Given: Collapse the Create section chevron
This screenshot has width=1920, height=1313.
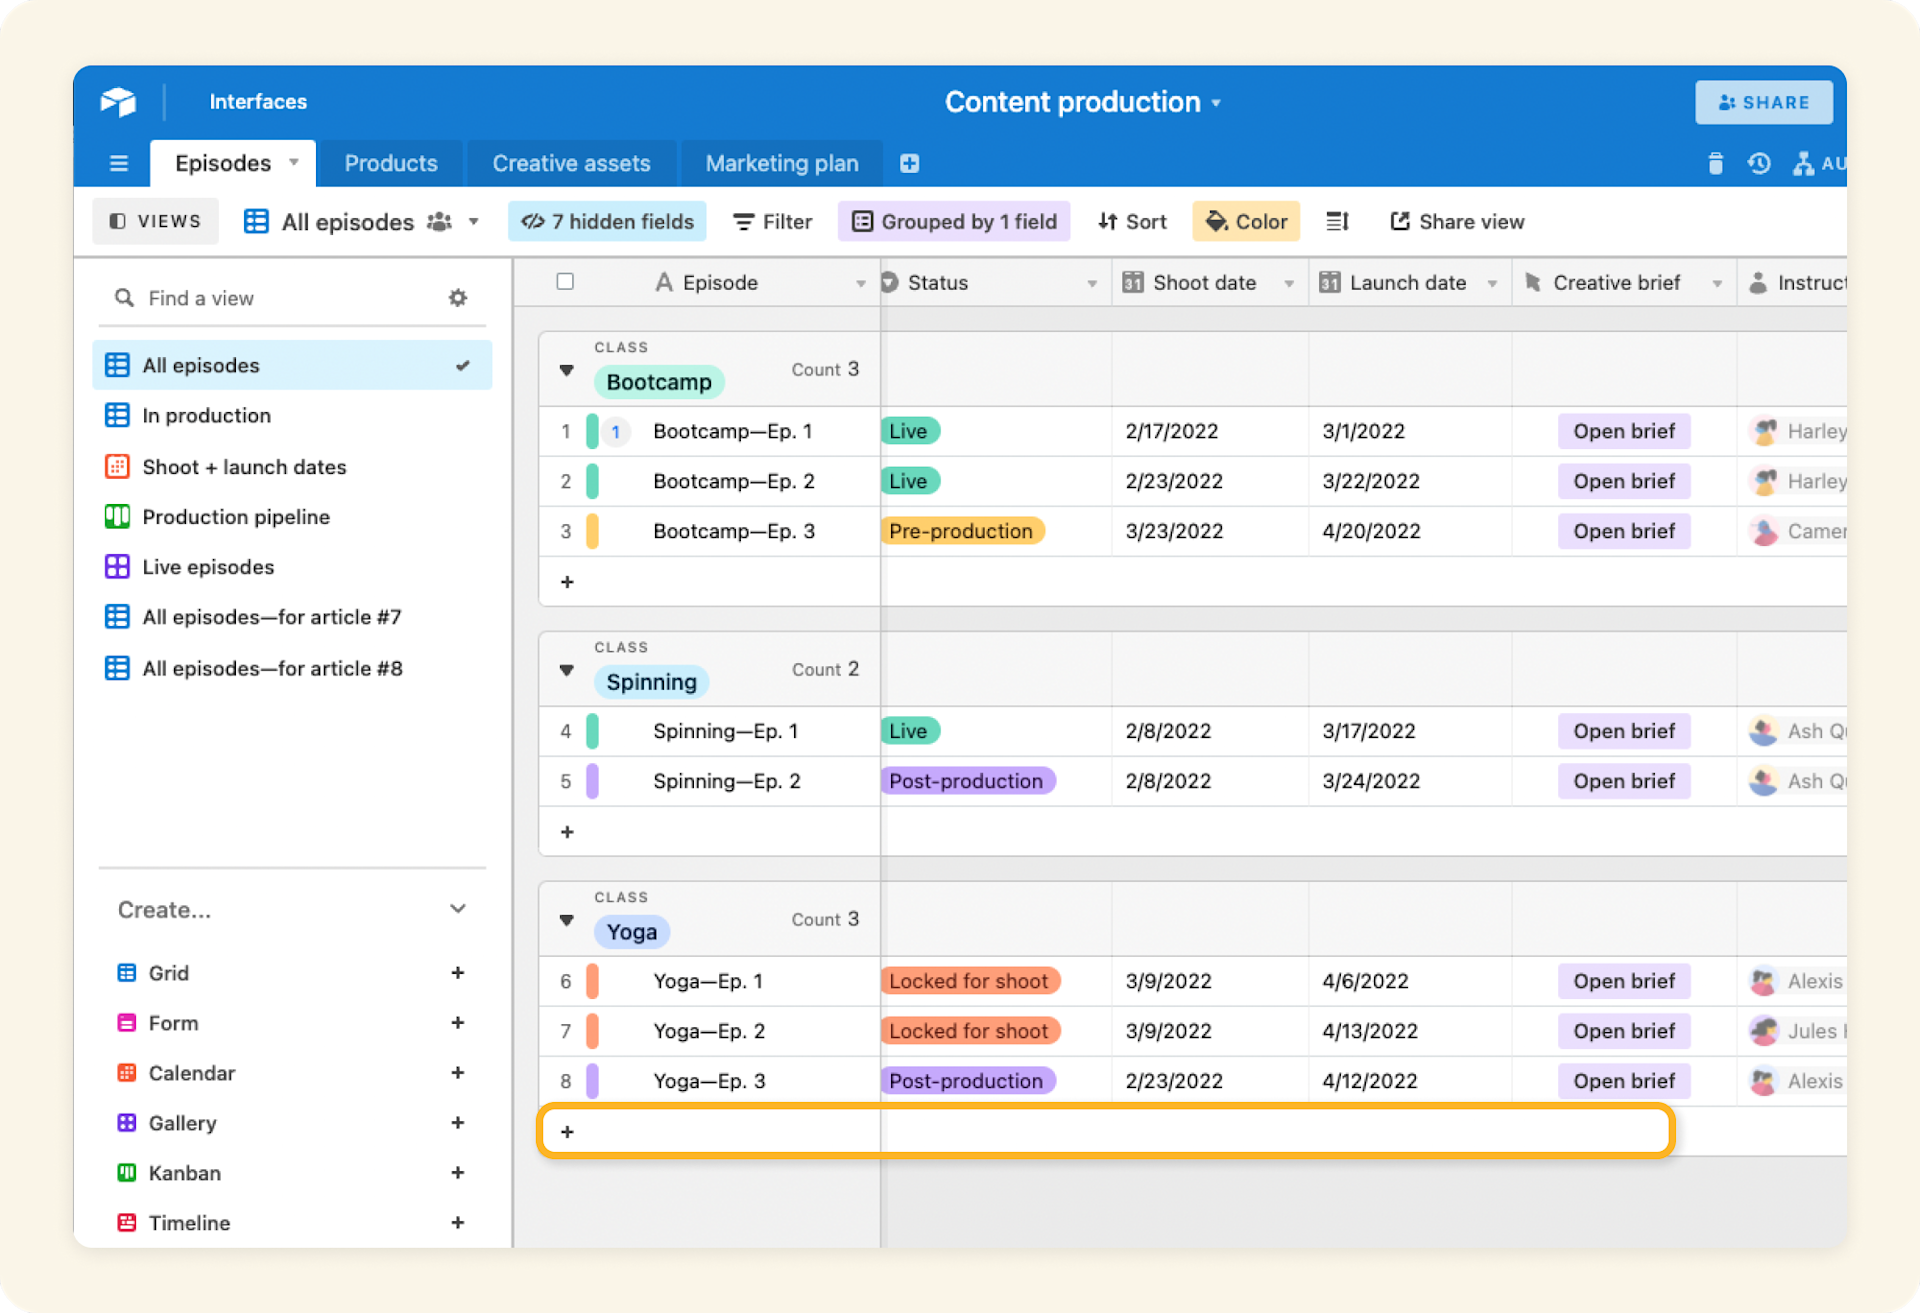Looking at the screenshot, I should pyautogui.click(x=458, y=909).
